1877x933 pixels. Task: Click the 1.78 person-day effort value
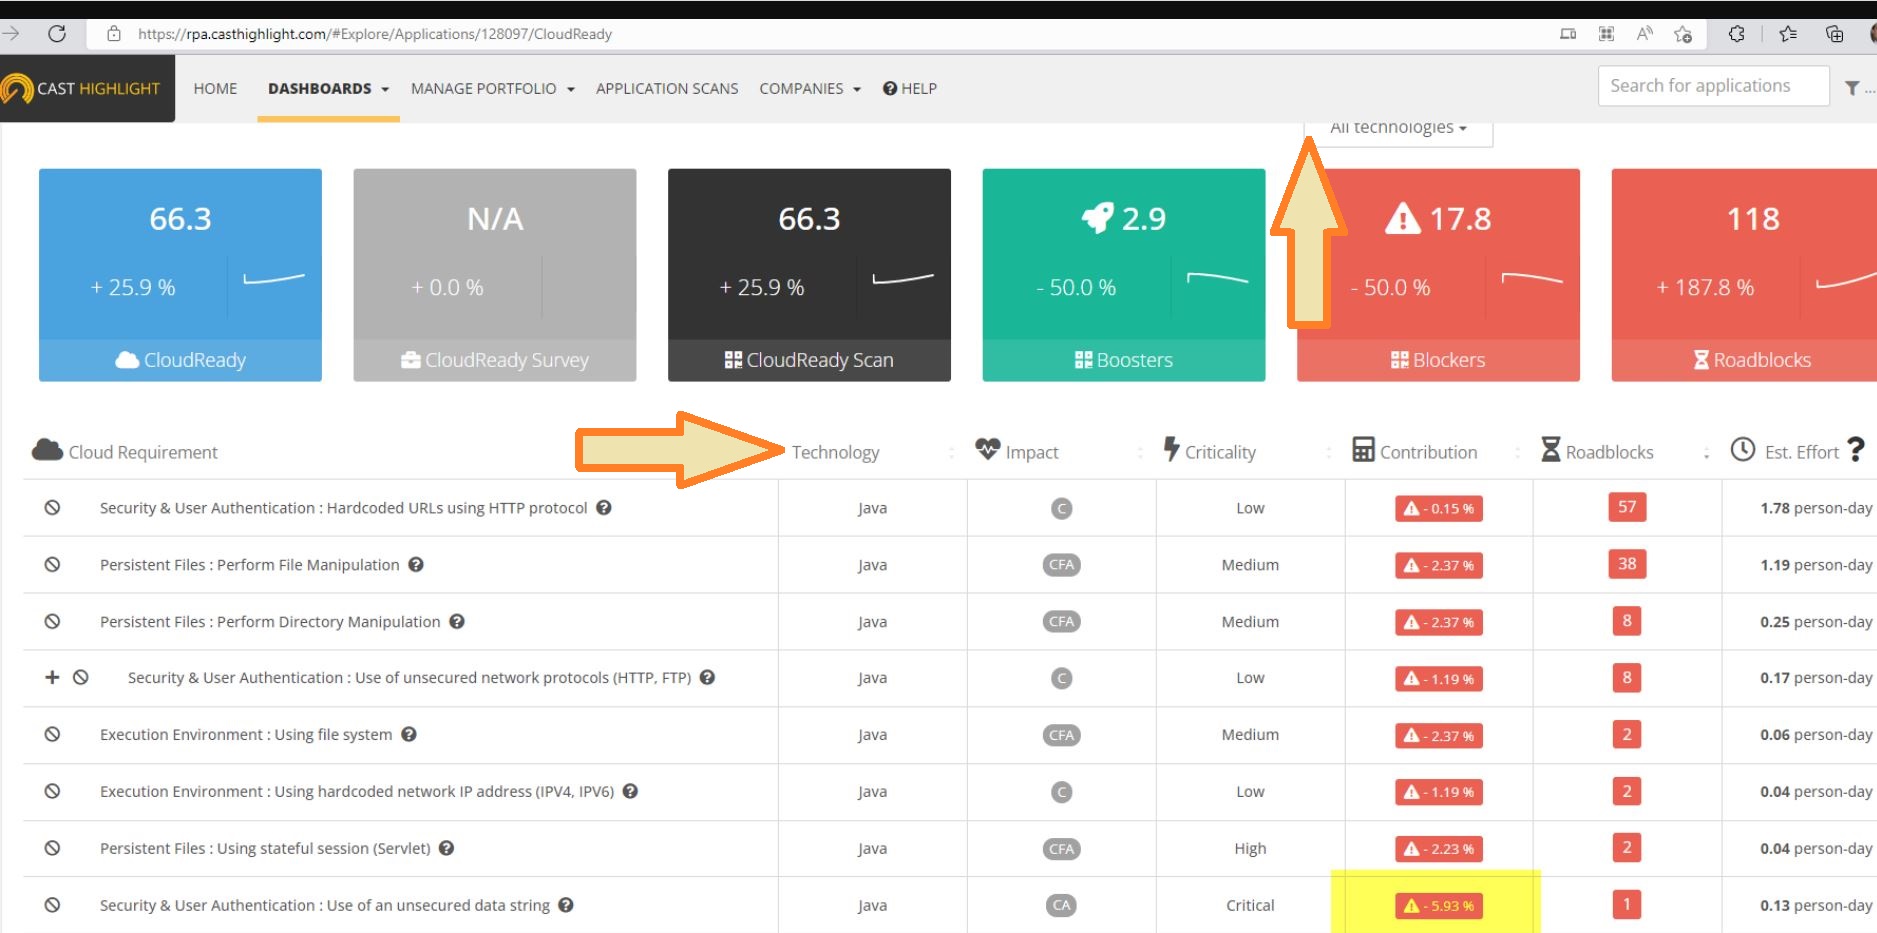pyautogui.click(x=1816, y=508)
